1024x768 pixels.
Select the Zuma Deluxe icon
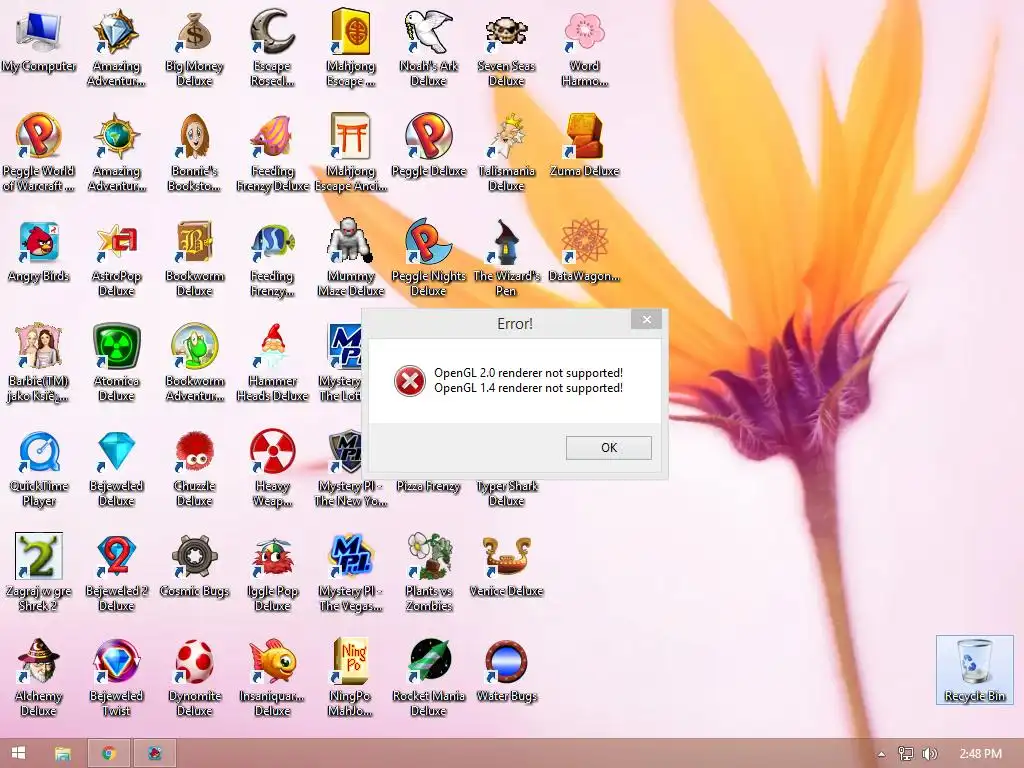point(584,136)
